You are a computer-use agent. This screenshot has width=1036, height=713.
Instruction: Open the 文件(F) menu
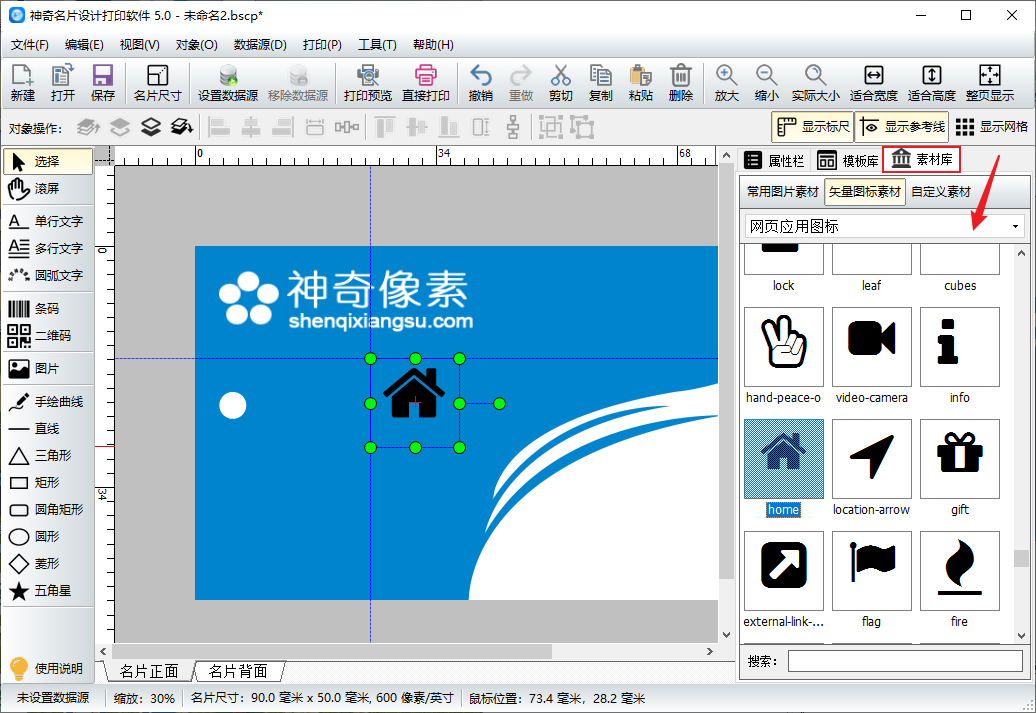(30, 45)
